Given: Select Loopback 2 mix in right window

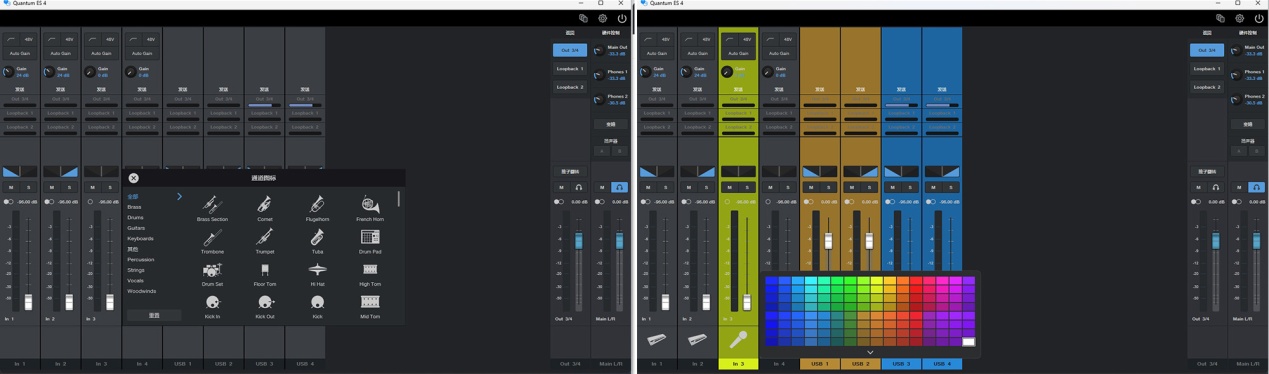Looking at the screenshot, I should (x=1206, y=87).
